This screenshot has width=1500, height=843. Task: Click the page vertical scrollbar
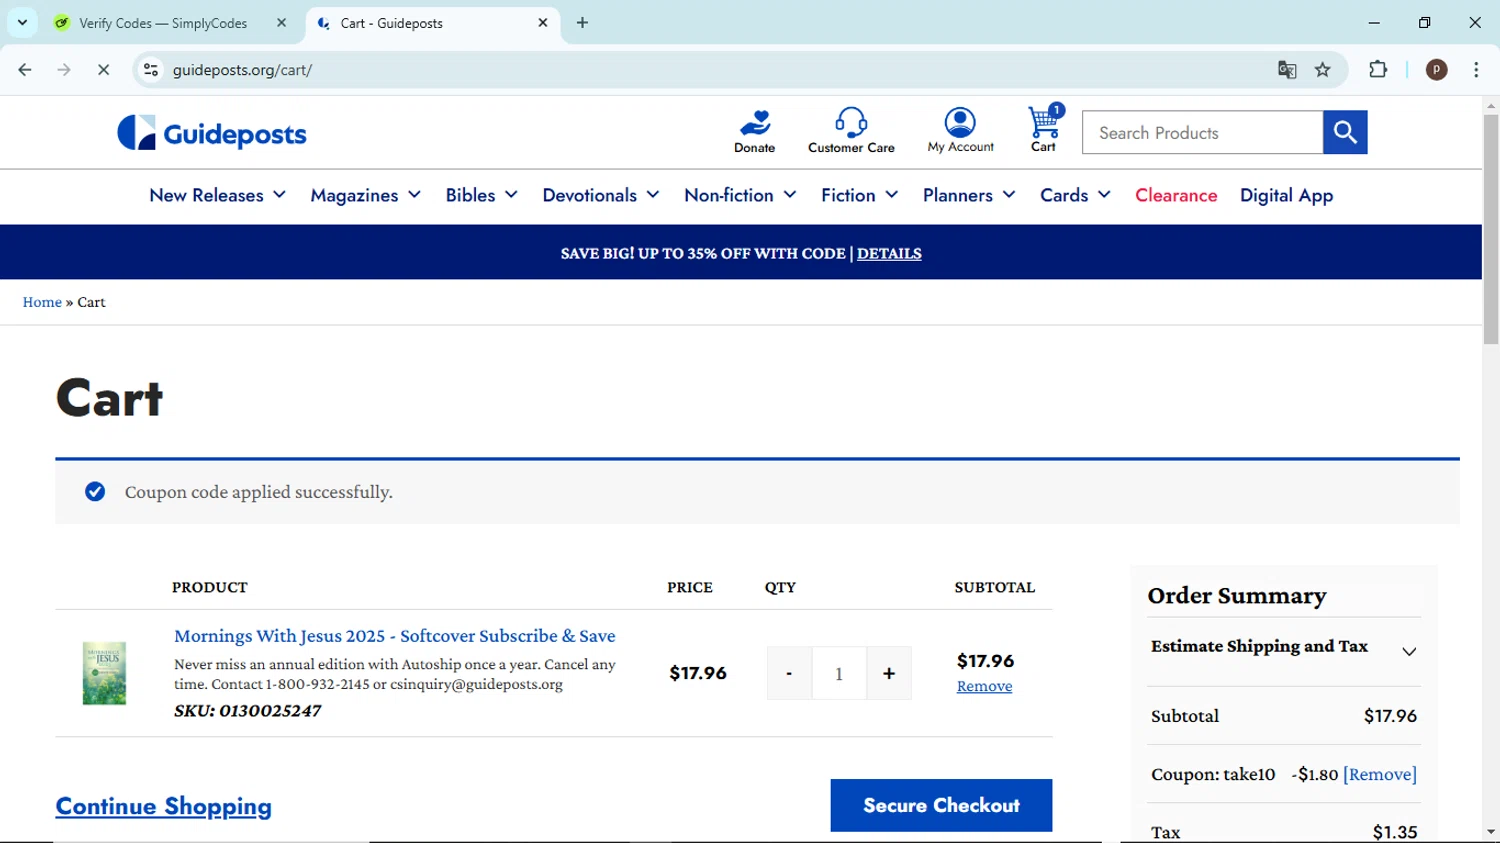point(1491,229)
